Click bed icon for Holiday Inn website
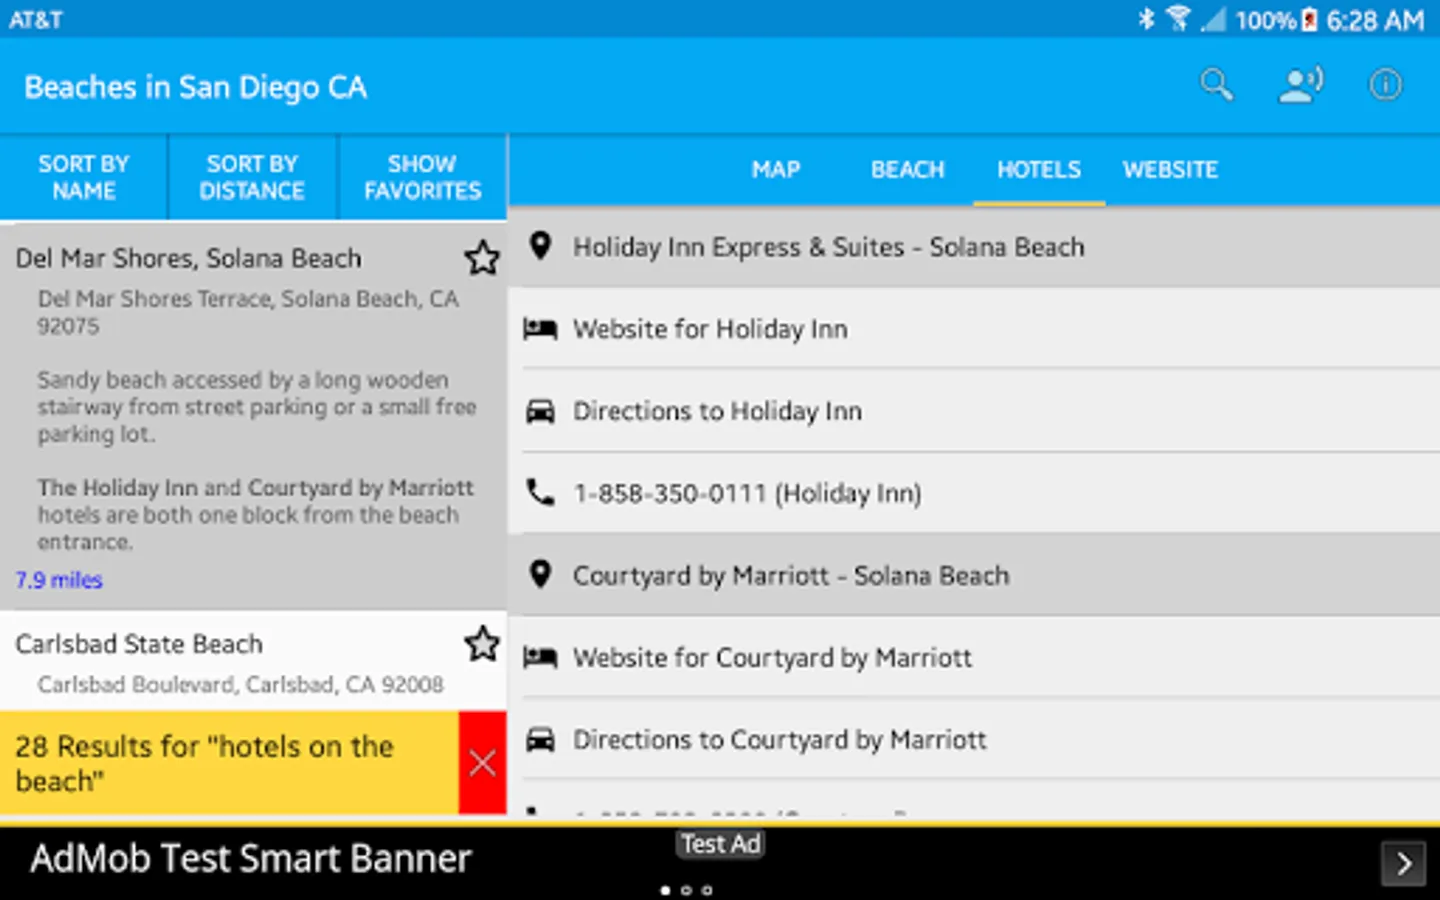This screenshot has width=1440, height=900. click(x=540, y=328)
